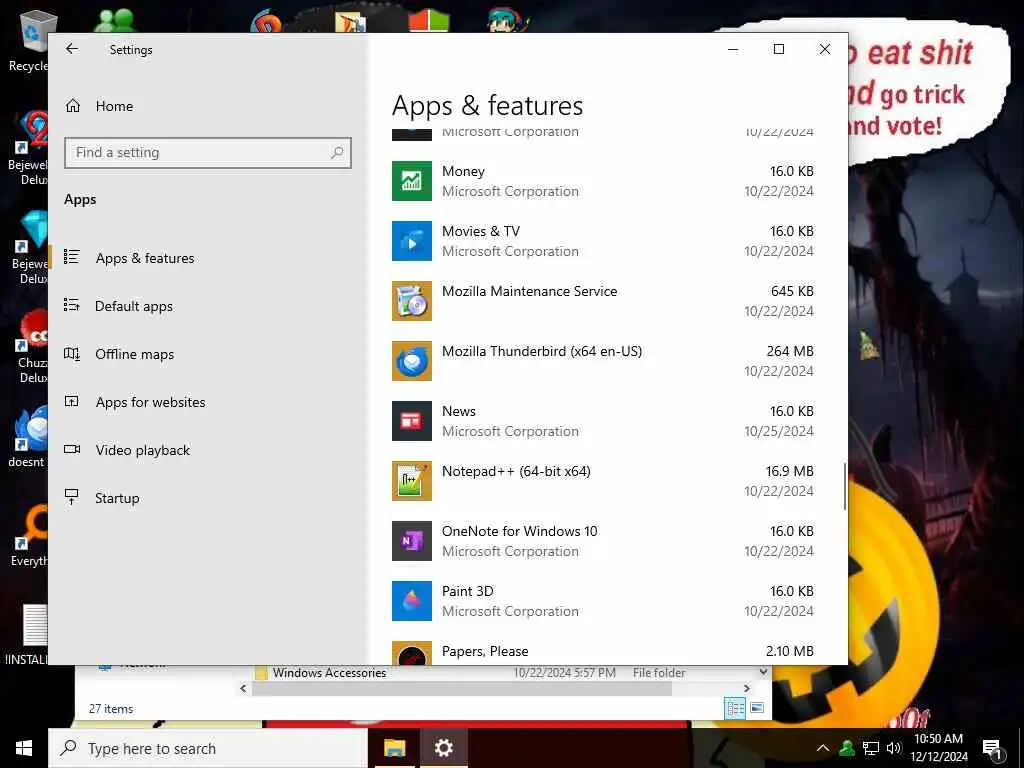Open the Windows Start menu
This screenshot has height=768, width=1024.
click(24, 748)
